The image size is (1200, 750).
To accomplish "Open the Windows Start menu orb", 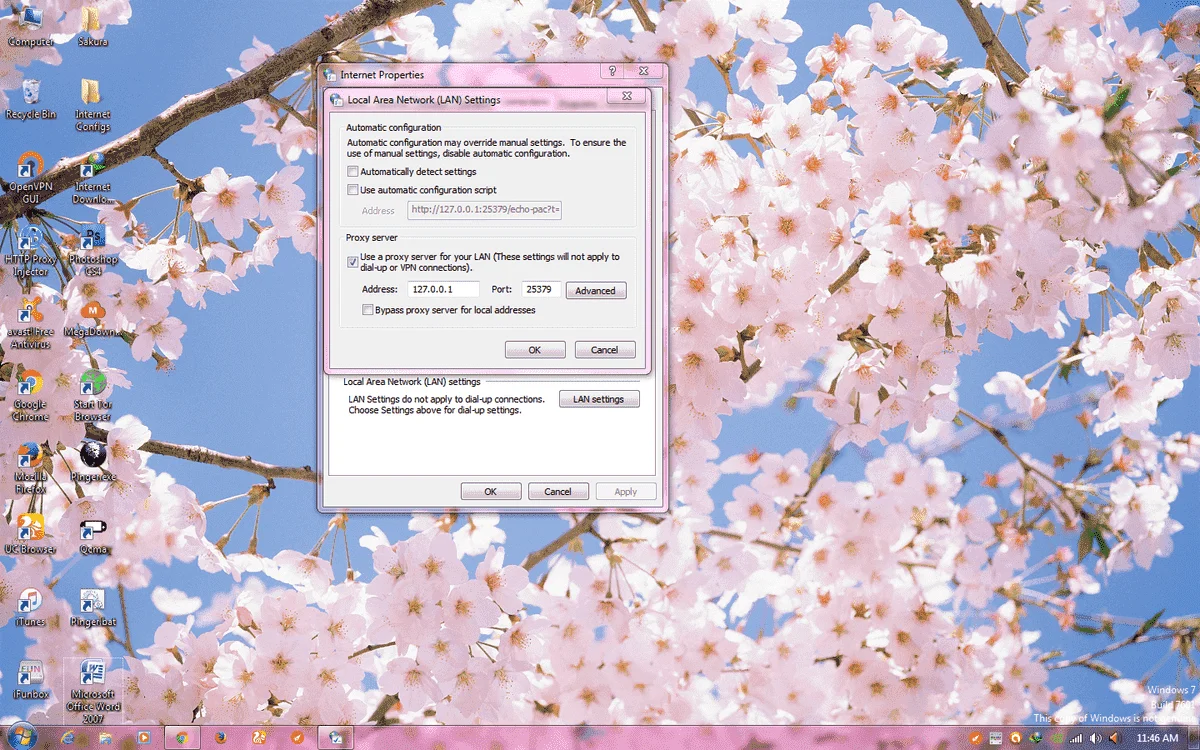I will coord(22,737).
